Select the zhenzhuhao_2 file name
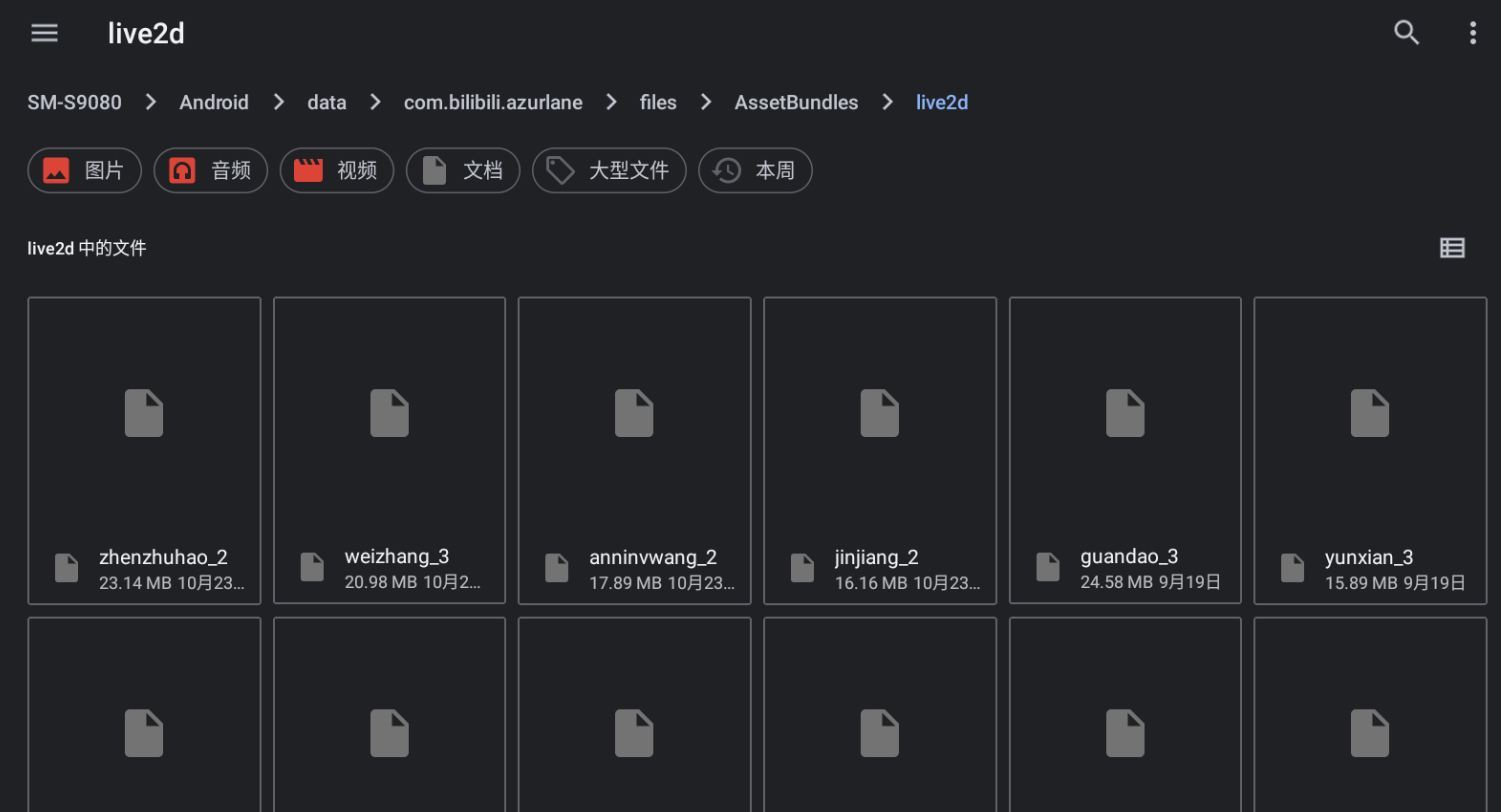This screenshot has height=812, width=1501. tap(164, 557)
